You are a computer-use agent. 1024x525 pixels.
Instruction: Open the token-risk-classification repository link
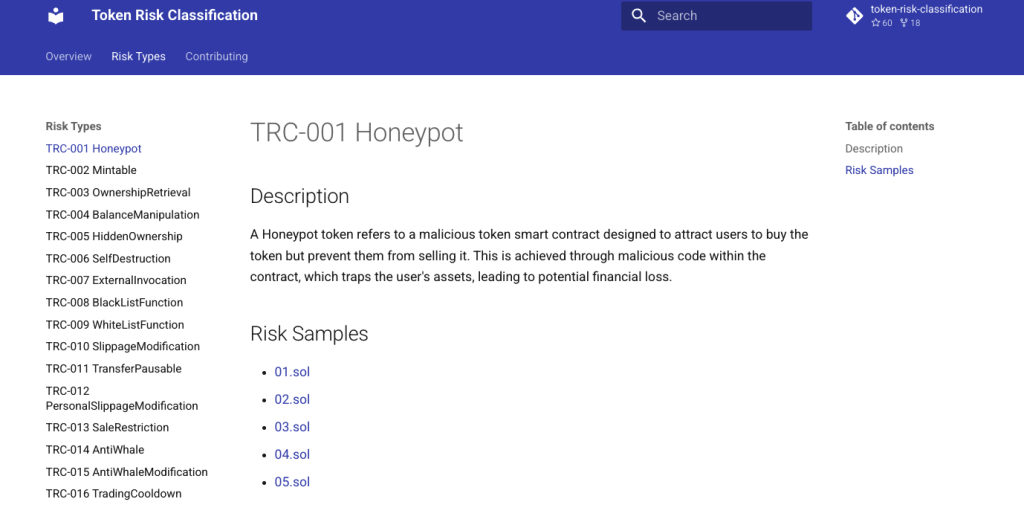point(925,10)
